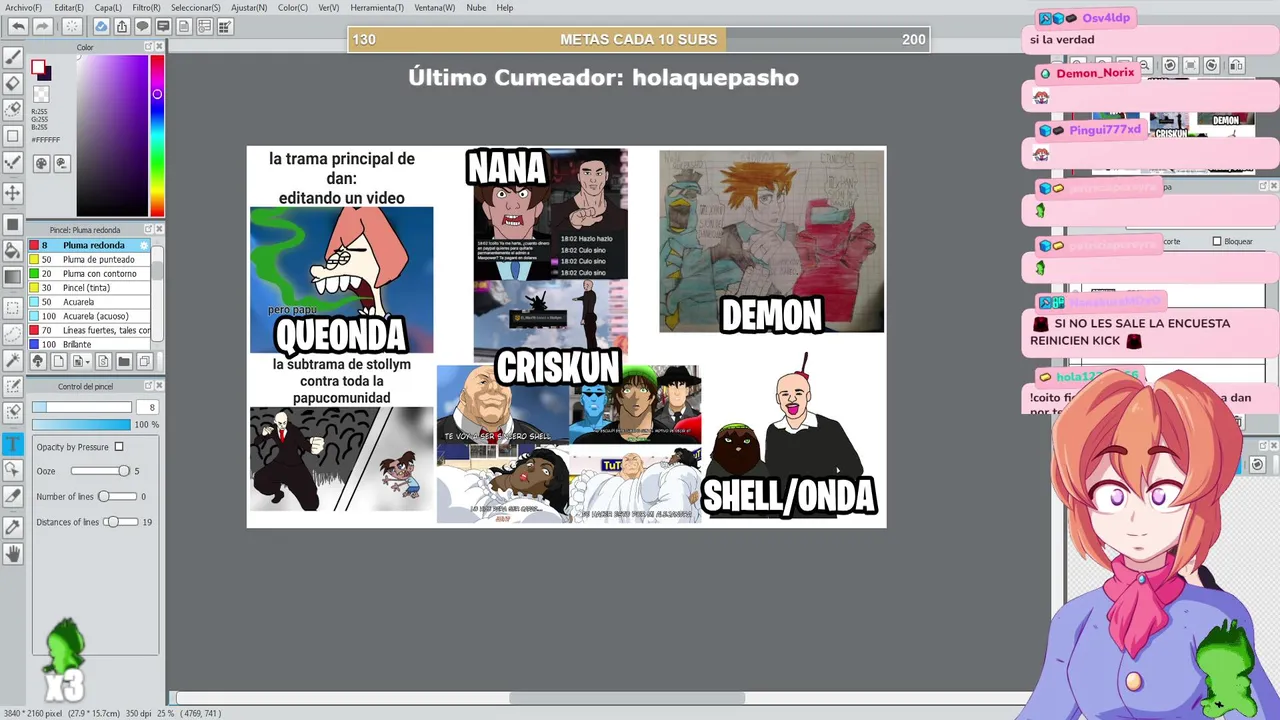The image size is (1280, 720).
Task: Click the foreground color swatch
Action: (x=38, y=68)
